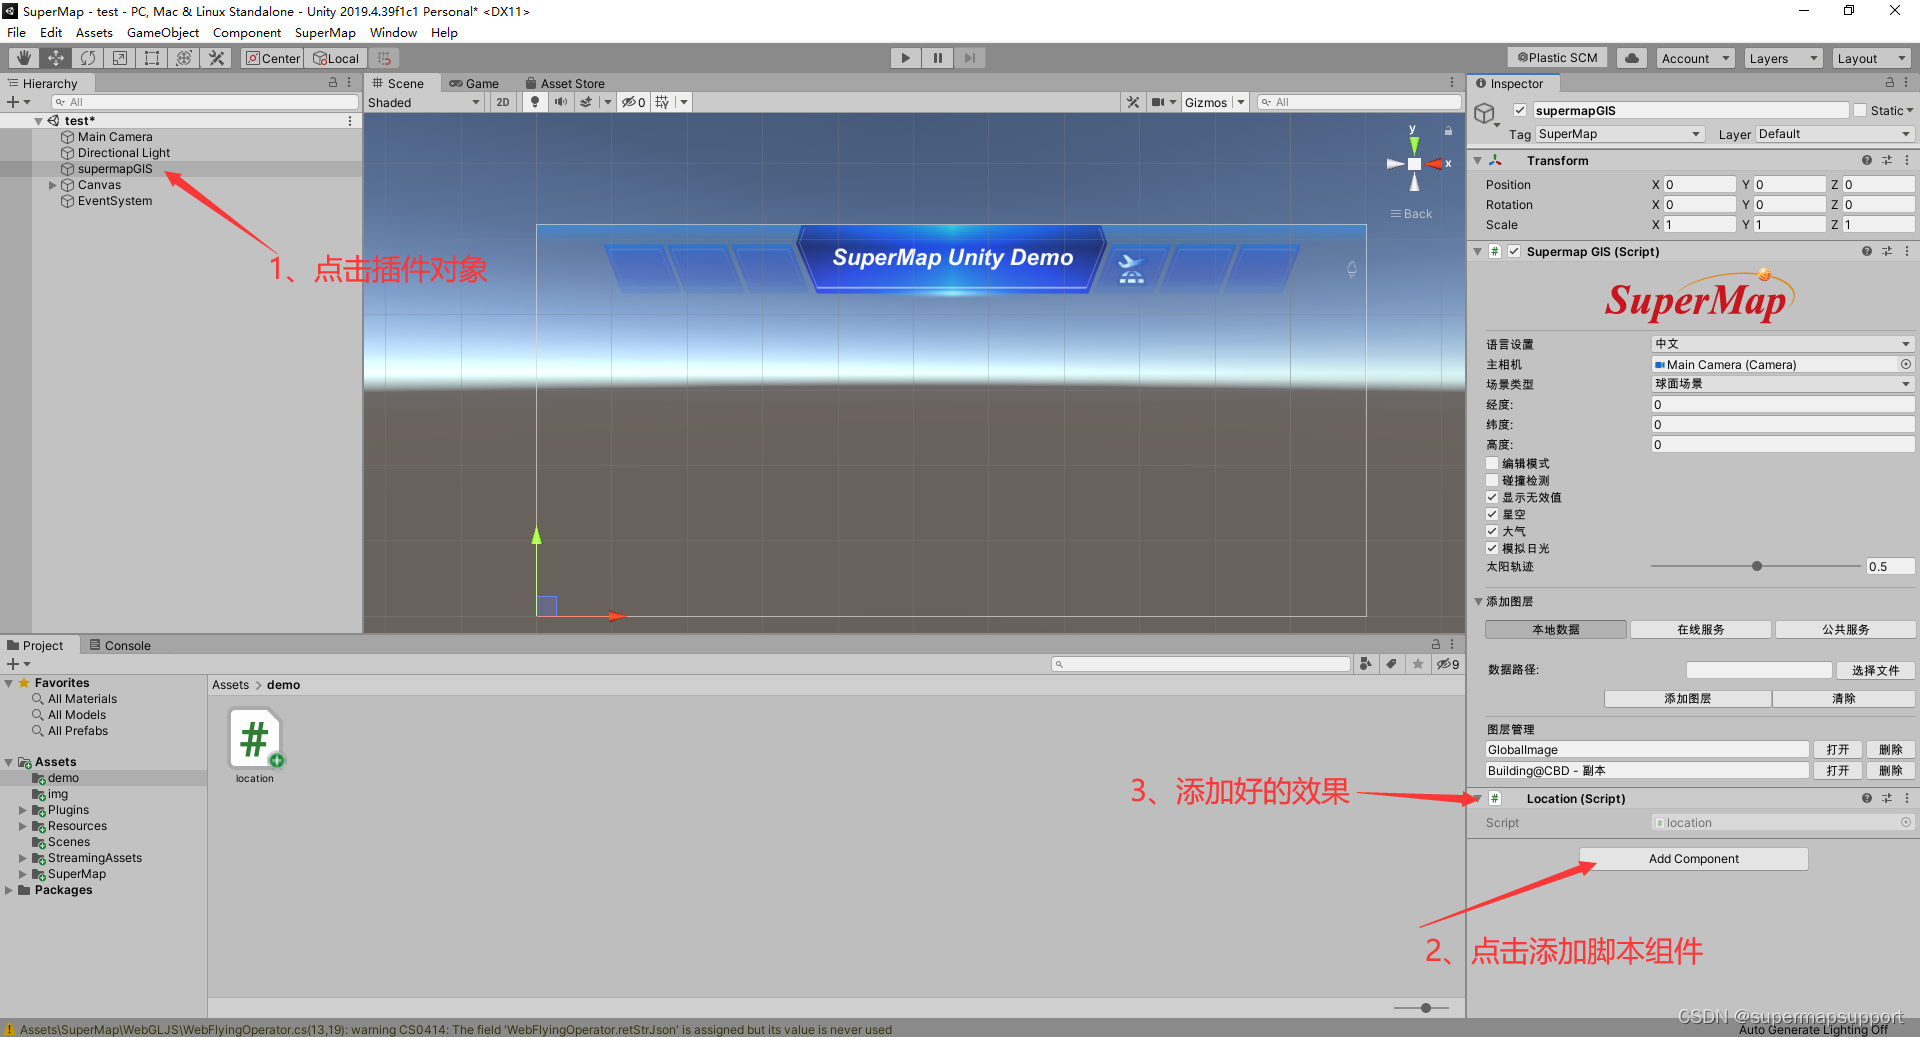
Task: Select Main Camera in Hierarchy
Action: 115,137
